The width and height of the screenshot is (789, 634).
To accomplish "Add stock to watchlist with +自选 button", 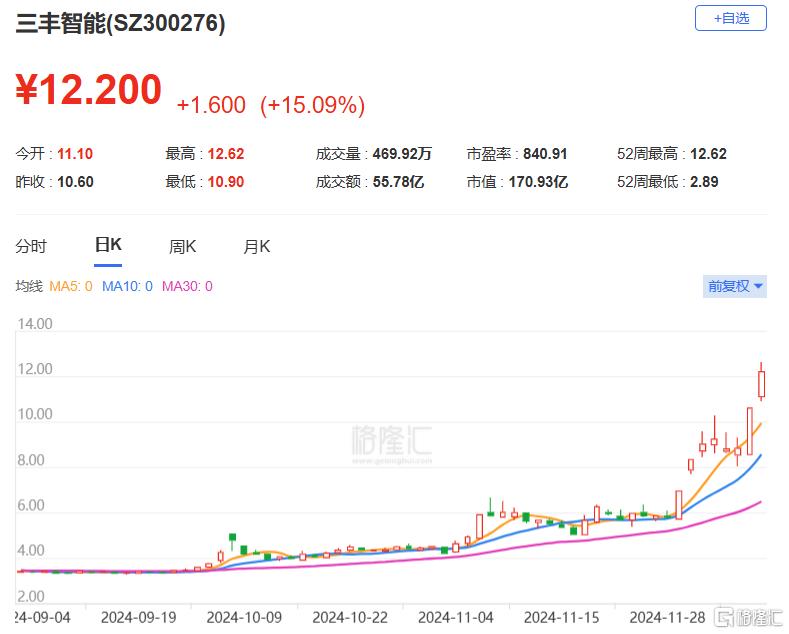I will click(731, 19).
